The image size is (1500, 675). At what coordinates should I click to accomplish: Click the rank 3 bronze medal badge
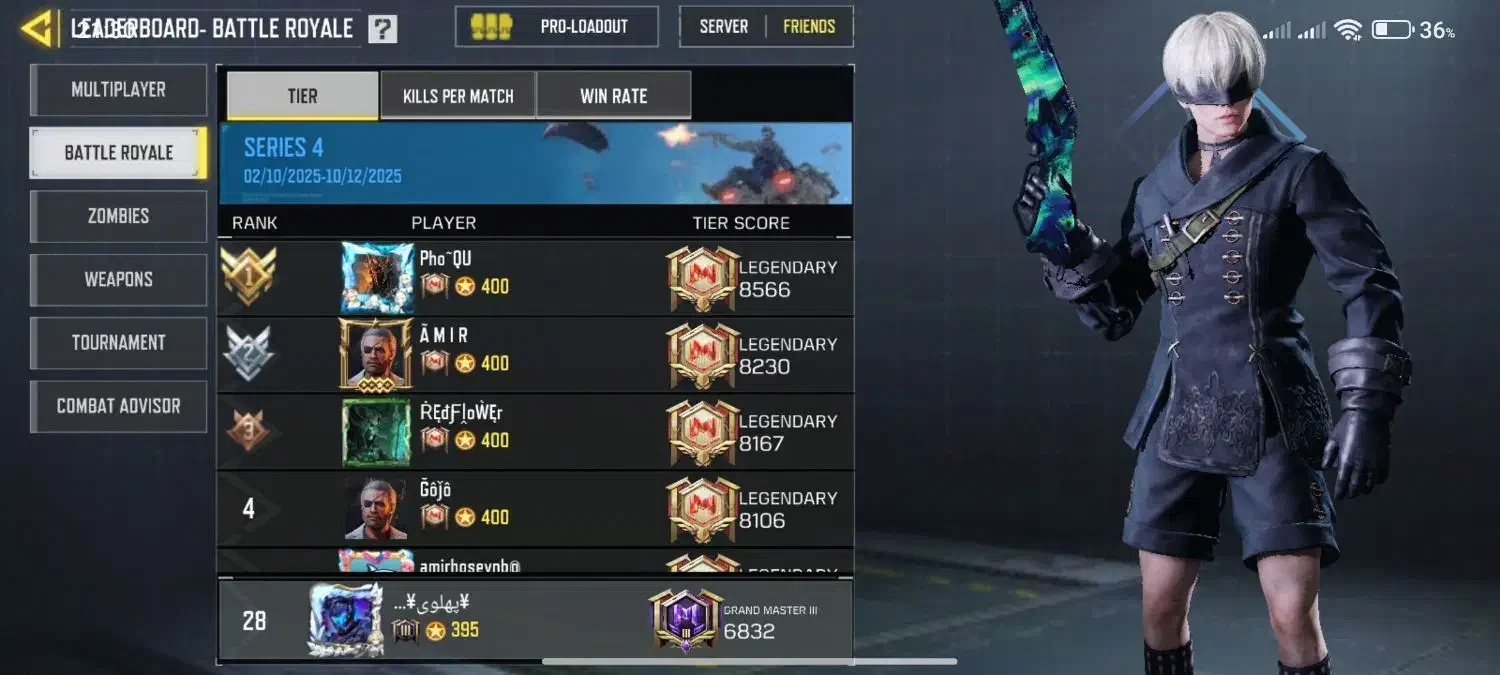point(248,430)
